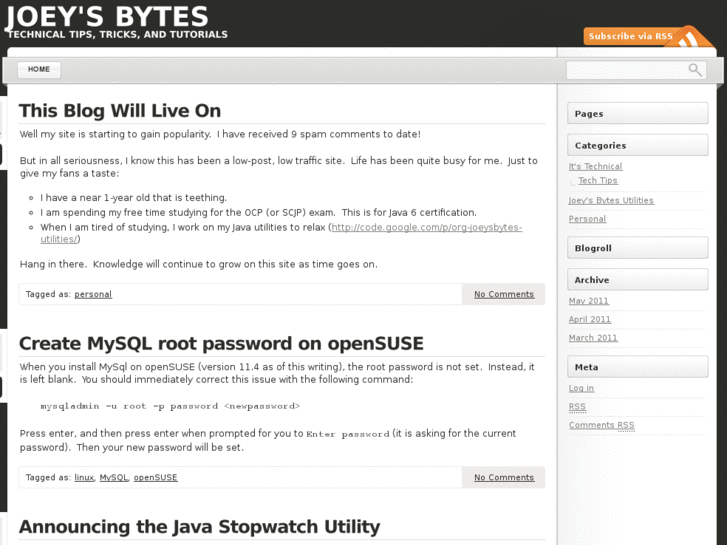Screen dimensions: 727x545
Task: Open the "It's Technical" category
Action: coord(595,166)
